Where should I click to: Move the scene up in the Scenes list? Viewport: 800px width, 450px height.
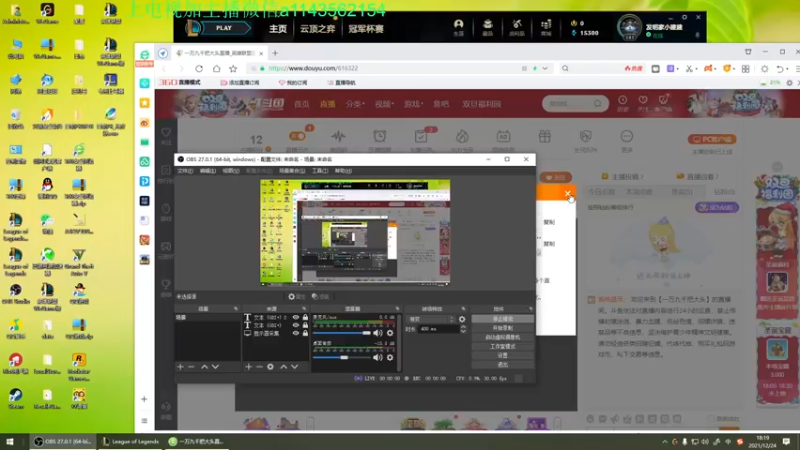(204, 366)
